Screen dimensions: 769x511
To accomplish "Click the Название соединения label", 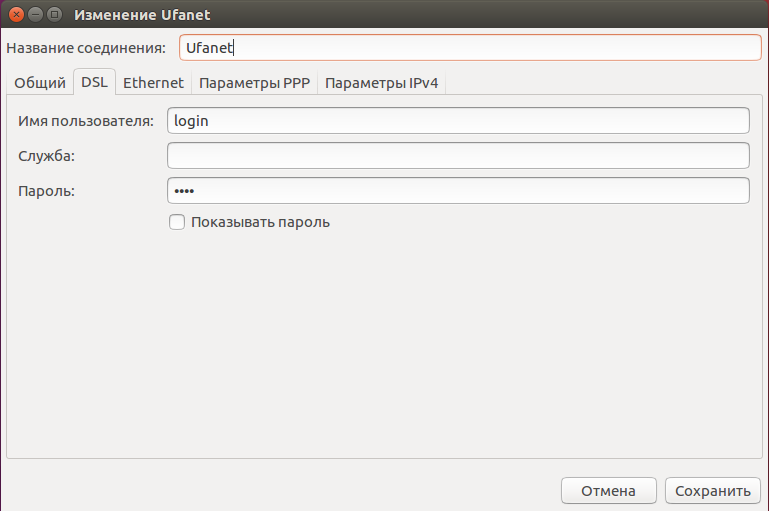I will pos(86,48).
